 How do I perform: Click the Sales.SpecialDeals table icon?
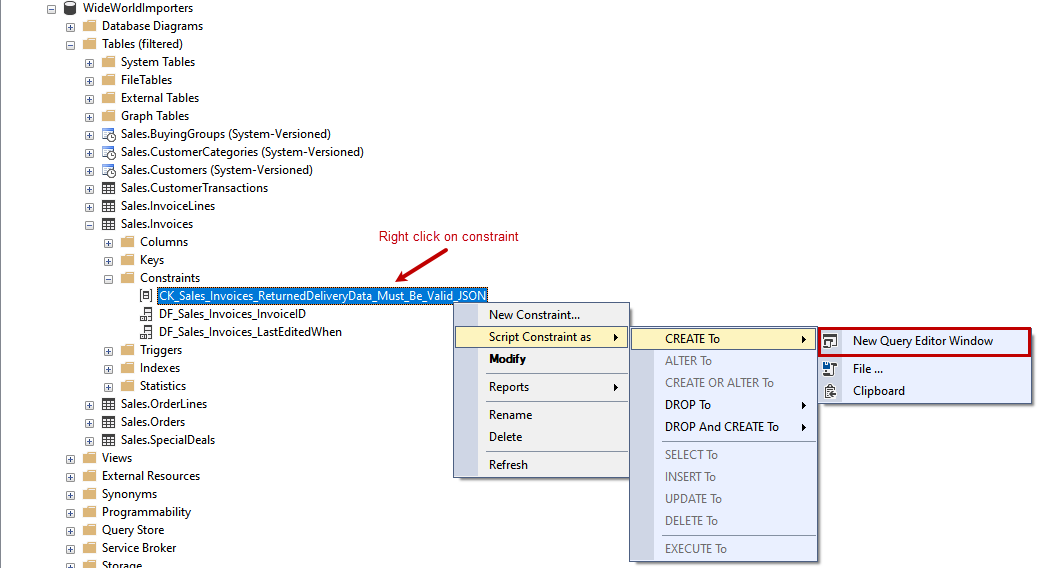click(x=108, y=440)
